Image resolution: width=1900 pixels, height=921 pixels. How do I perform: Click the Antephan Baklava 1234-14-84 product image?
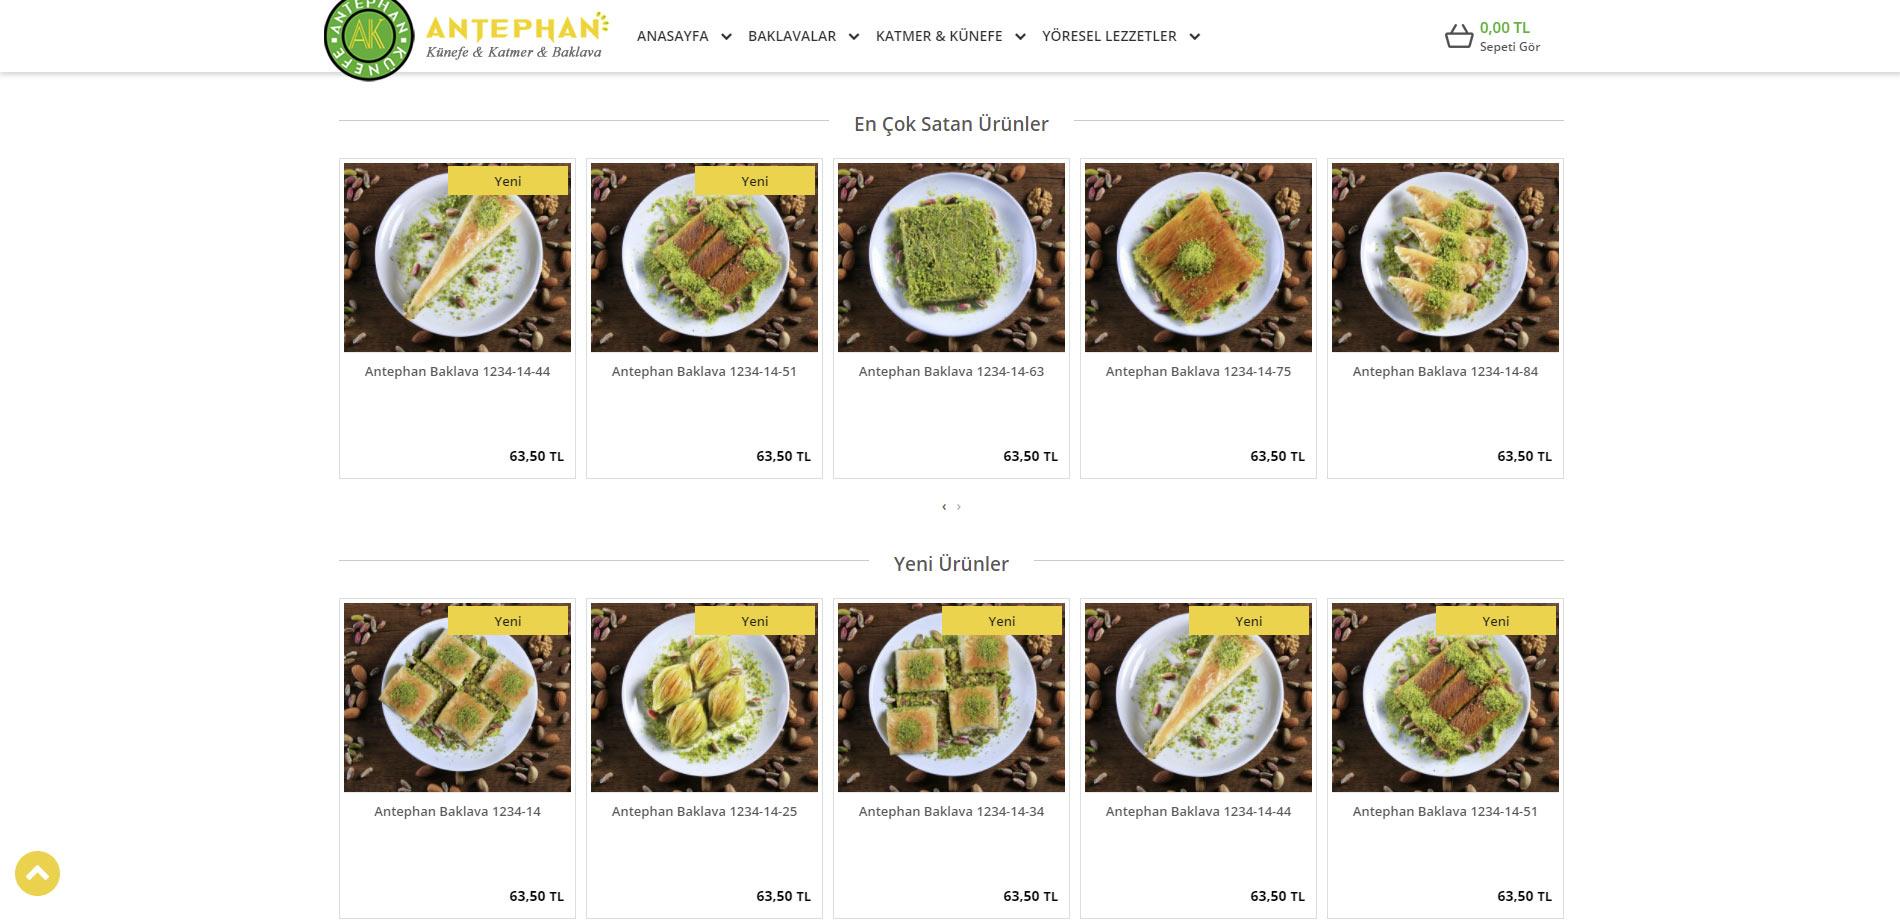click(x=1445, y=257)
